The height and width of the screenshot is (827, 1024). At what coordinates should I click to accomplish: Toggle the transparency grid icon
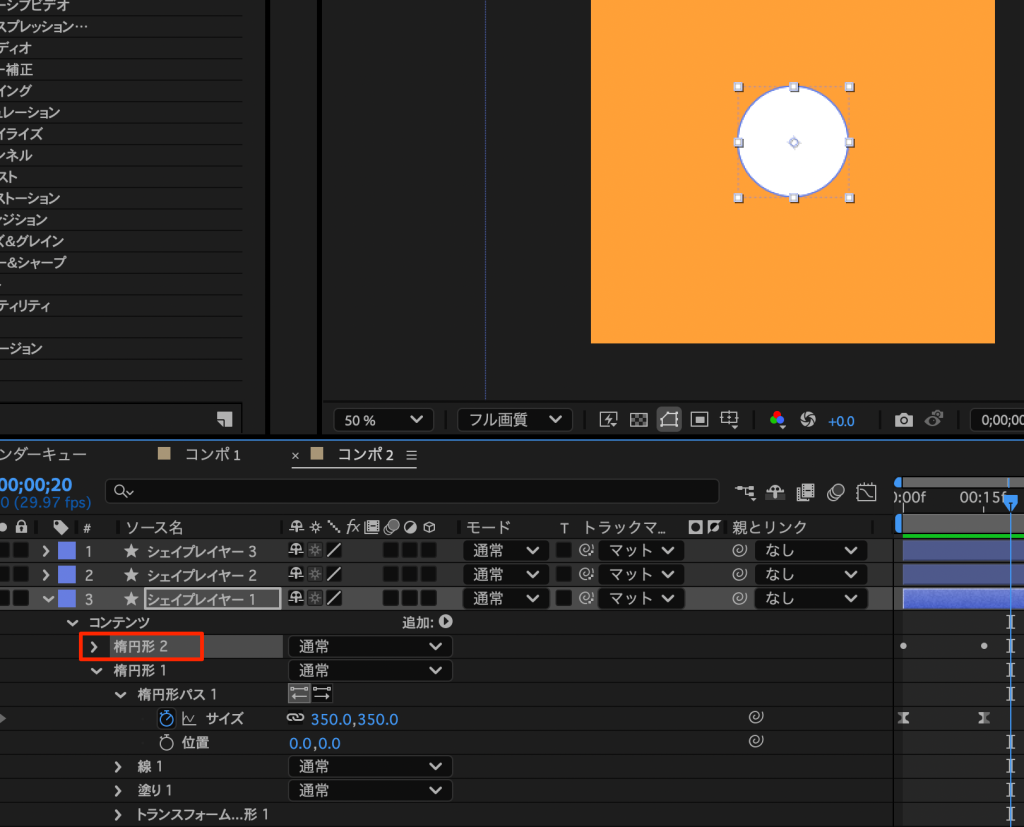point(638,420)
